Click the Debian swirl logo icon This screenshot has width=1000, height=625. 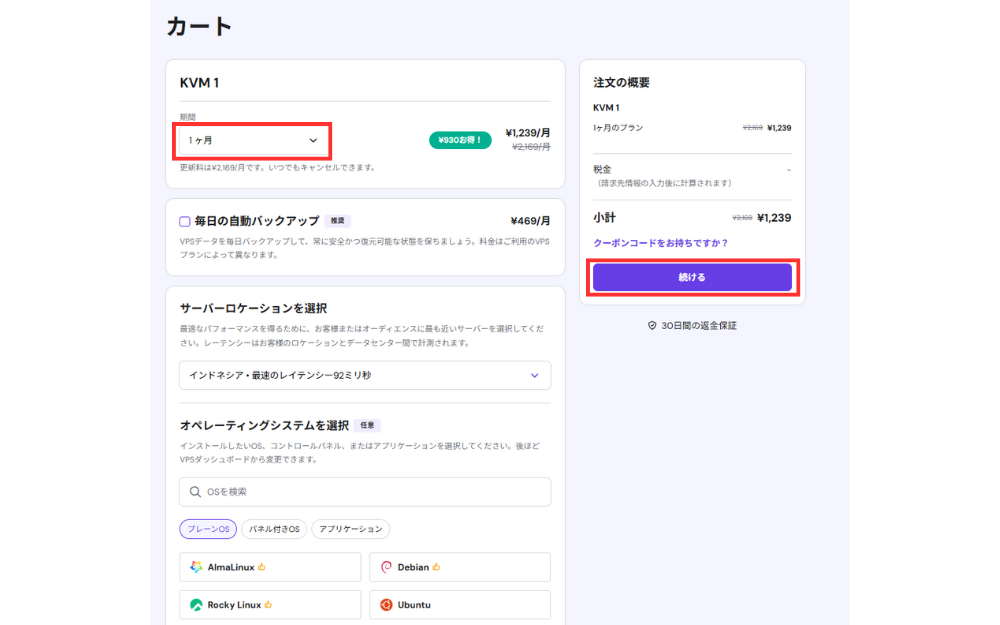tap(386, 567)
